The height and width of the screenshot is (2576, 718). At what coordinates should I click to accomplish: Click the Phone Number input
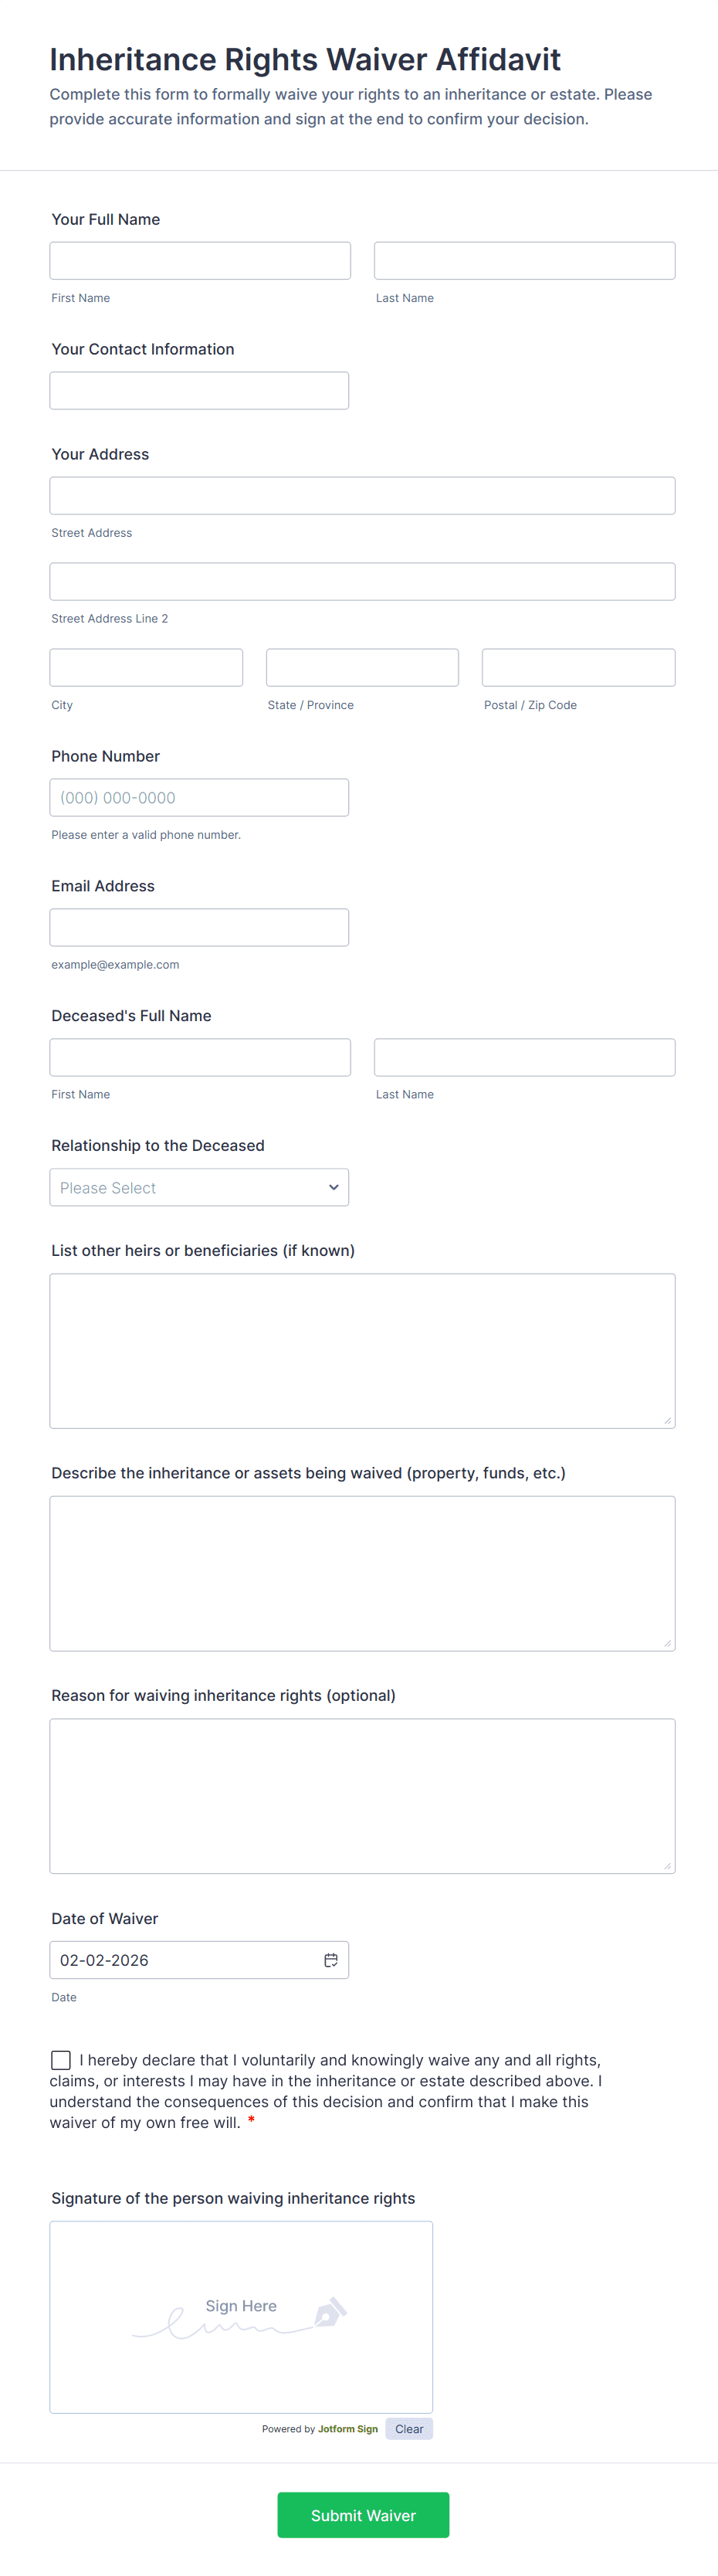[x=199, y=797]
